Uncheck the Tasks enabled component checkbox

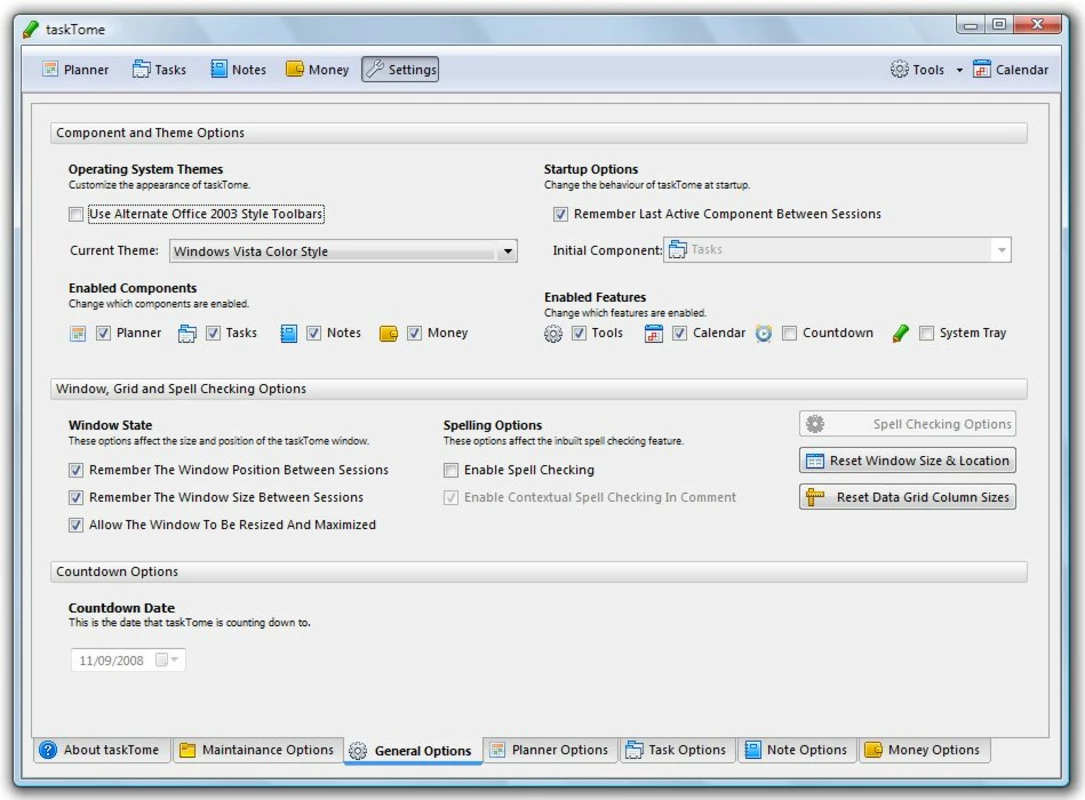213,334
